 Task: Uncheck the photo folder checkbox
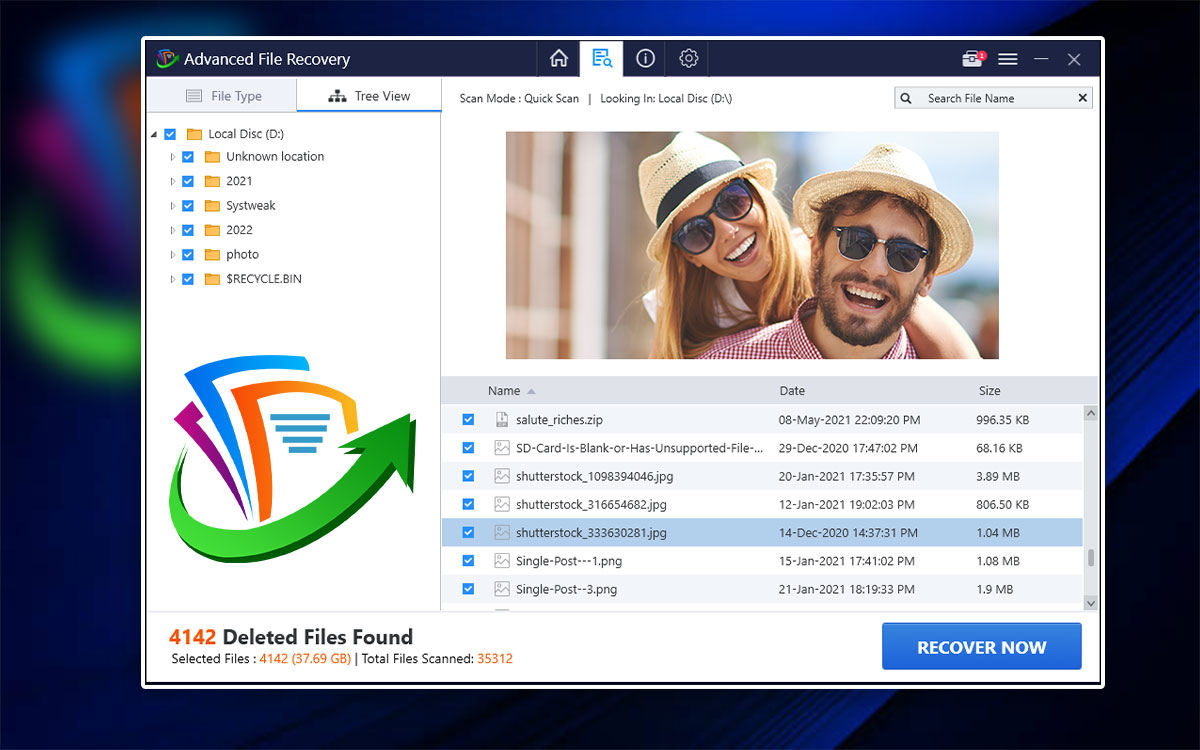click(187, 254)
